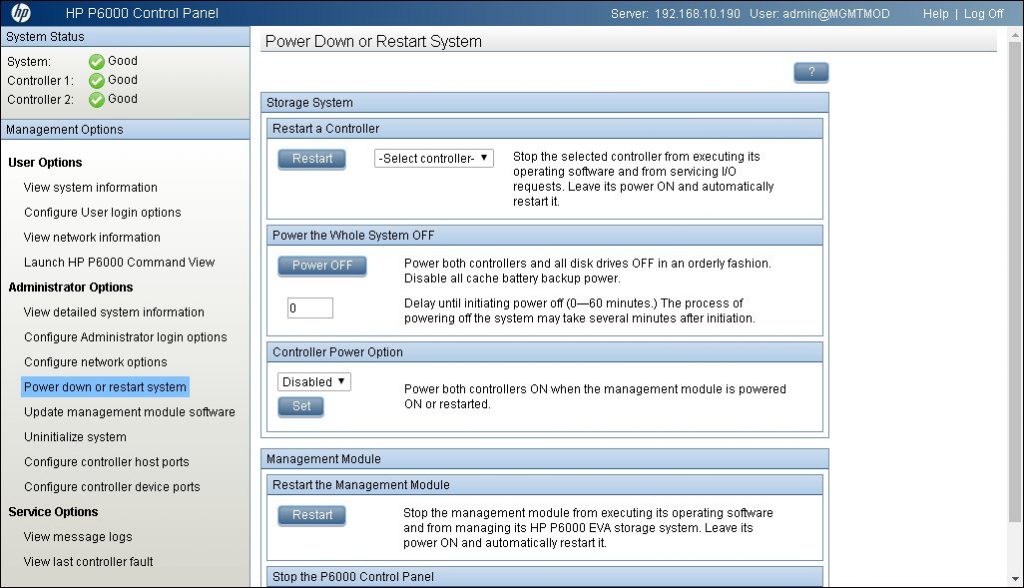Click the Power OFF button

[x=322, y=265]
